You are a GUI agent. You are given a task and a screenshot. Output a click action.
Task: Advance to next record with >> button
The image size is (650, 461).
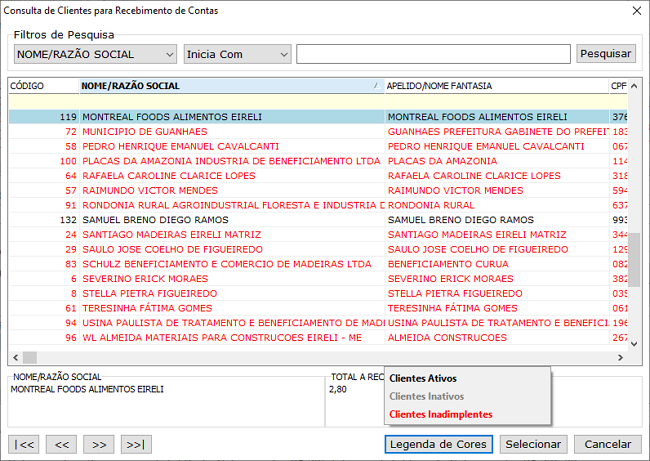pyautogui.click(x=98, y=444)
